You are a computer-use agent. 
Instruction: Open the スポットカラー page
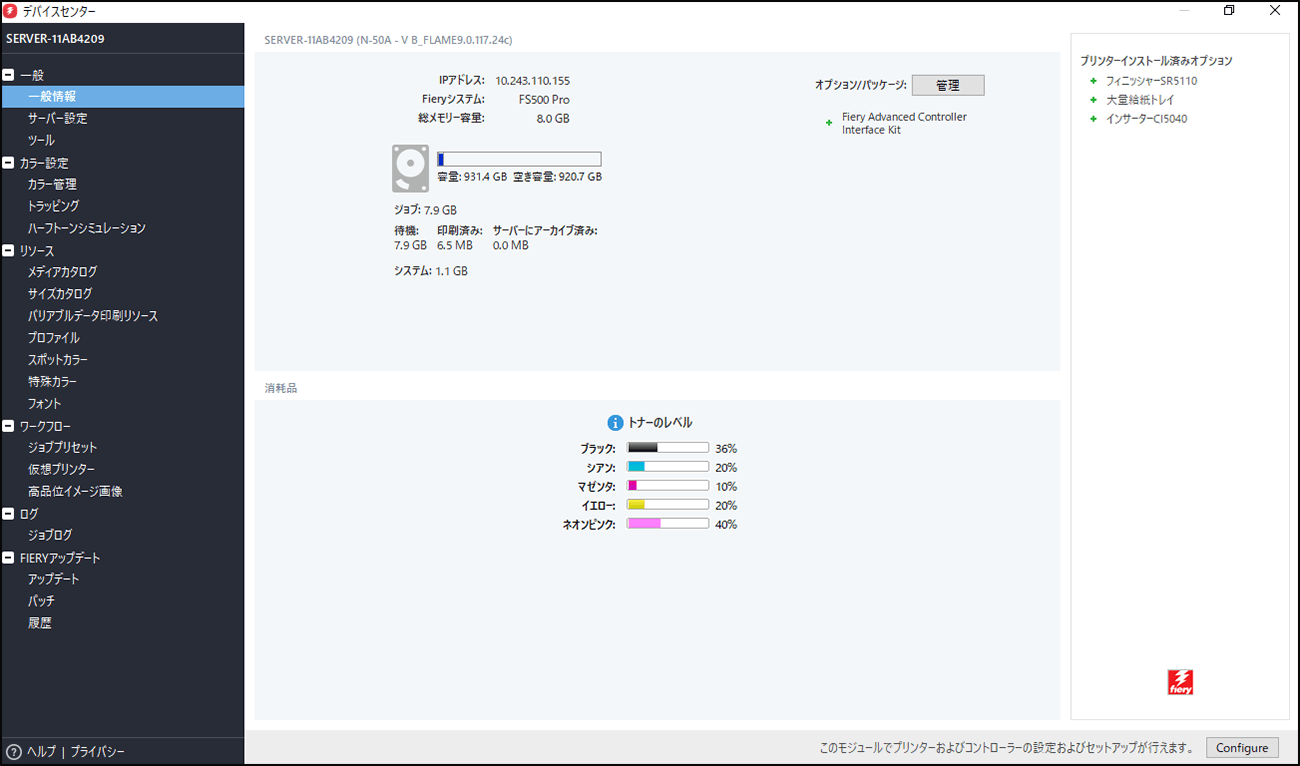click(x=57, y=360)
